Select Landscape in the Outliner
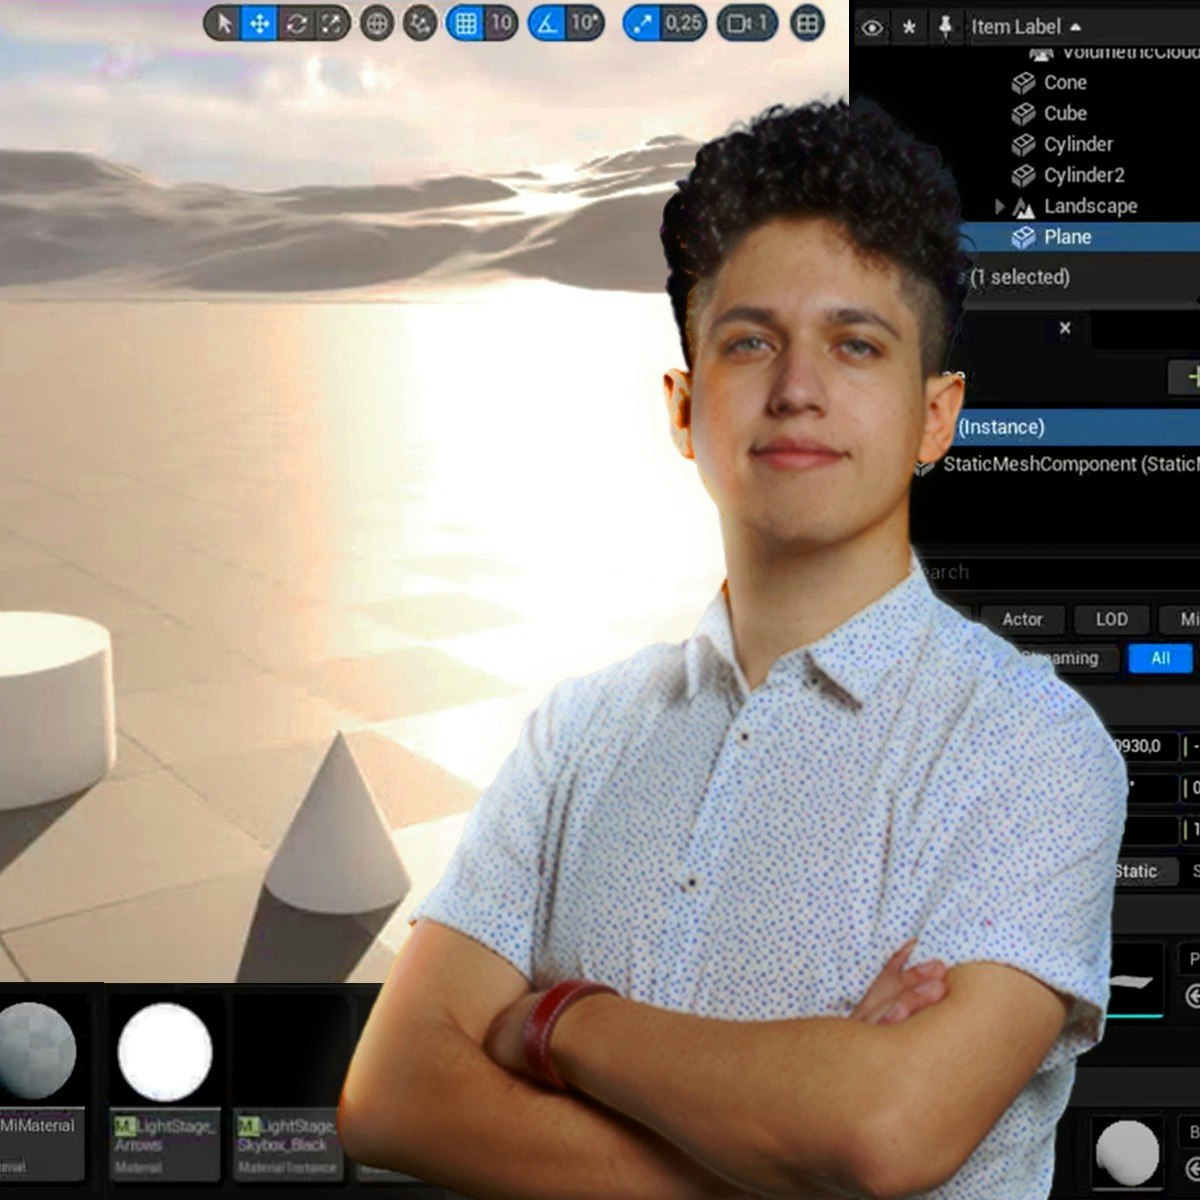This screenshot has width=1200, height=1200. 1090,207
